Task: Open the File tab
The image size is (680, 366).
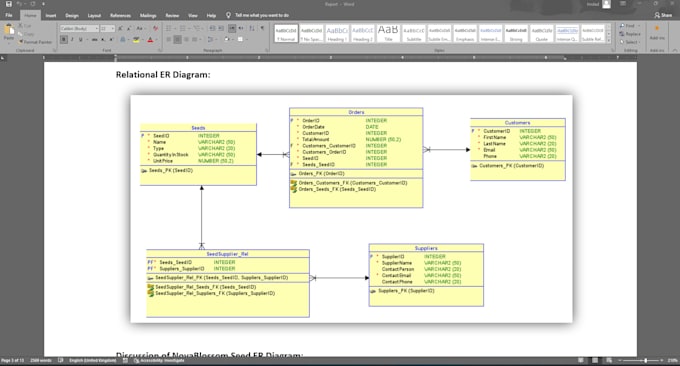Action: [x=9, y=16]
